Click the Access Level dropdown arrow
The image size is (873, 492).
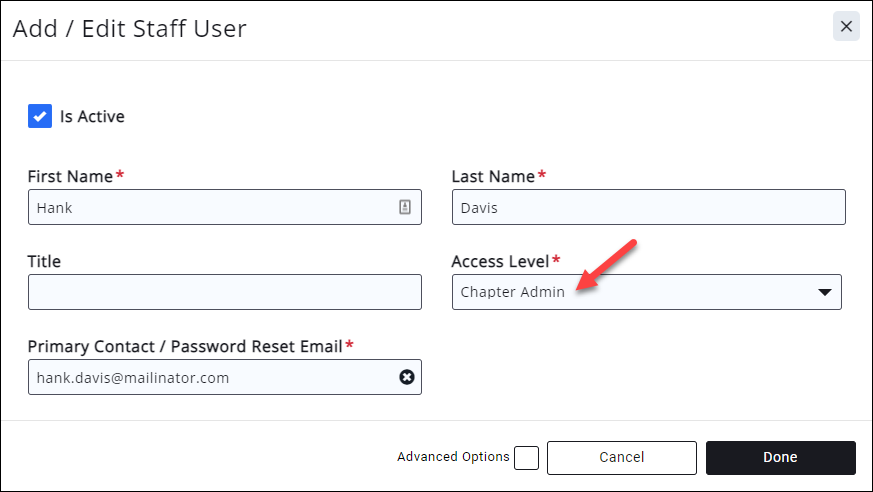coord(824,292)
